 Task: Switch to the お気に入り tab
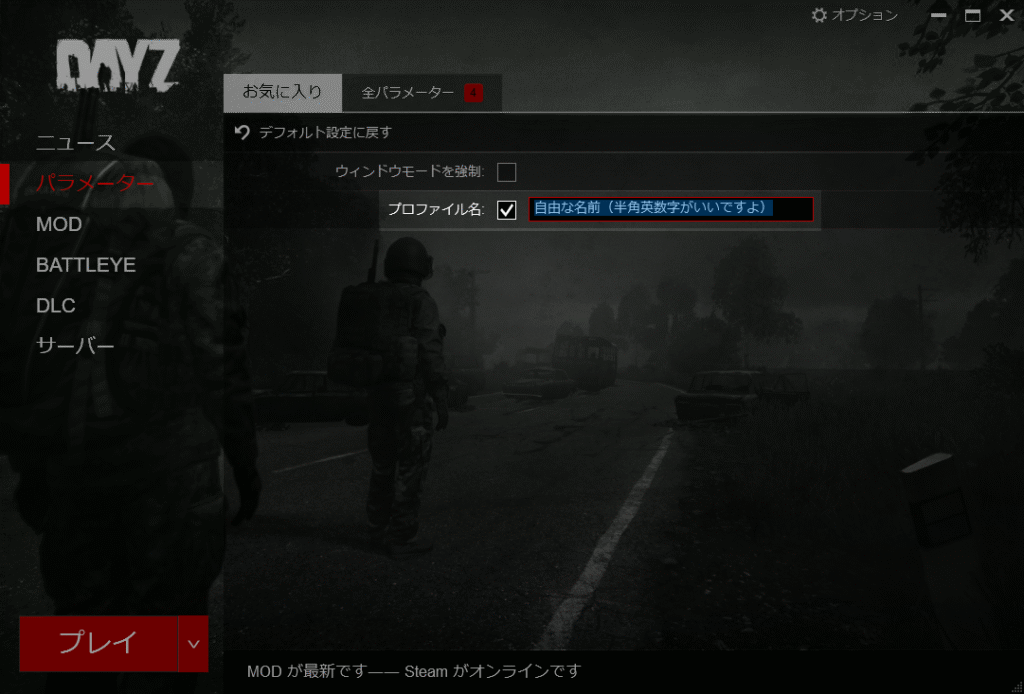(283, 93)
